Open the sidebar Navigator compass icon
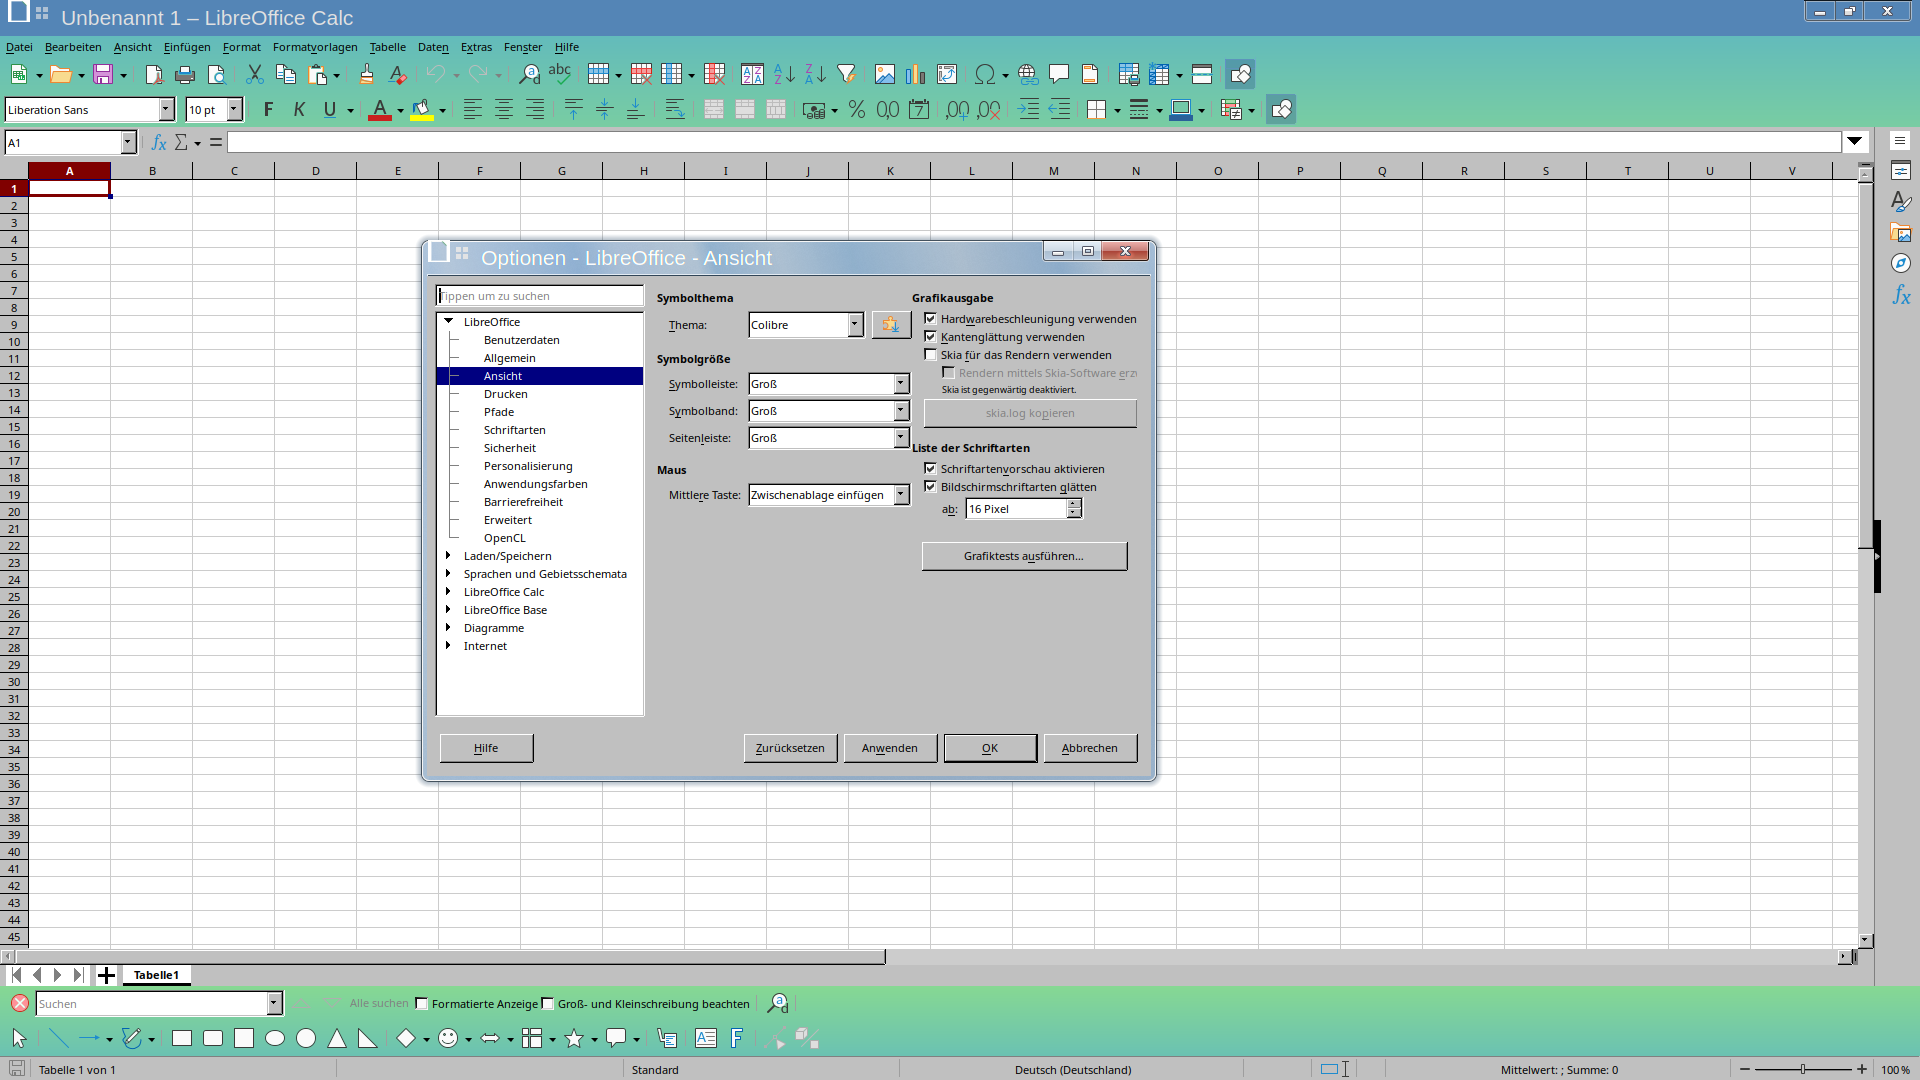Viewport: 1920px width, 1080px height. (x=1901, y=263)
